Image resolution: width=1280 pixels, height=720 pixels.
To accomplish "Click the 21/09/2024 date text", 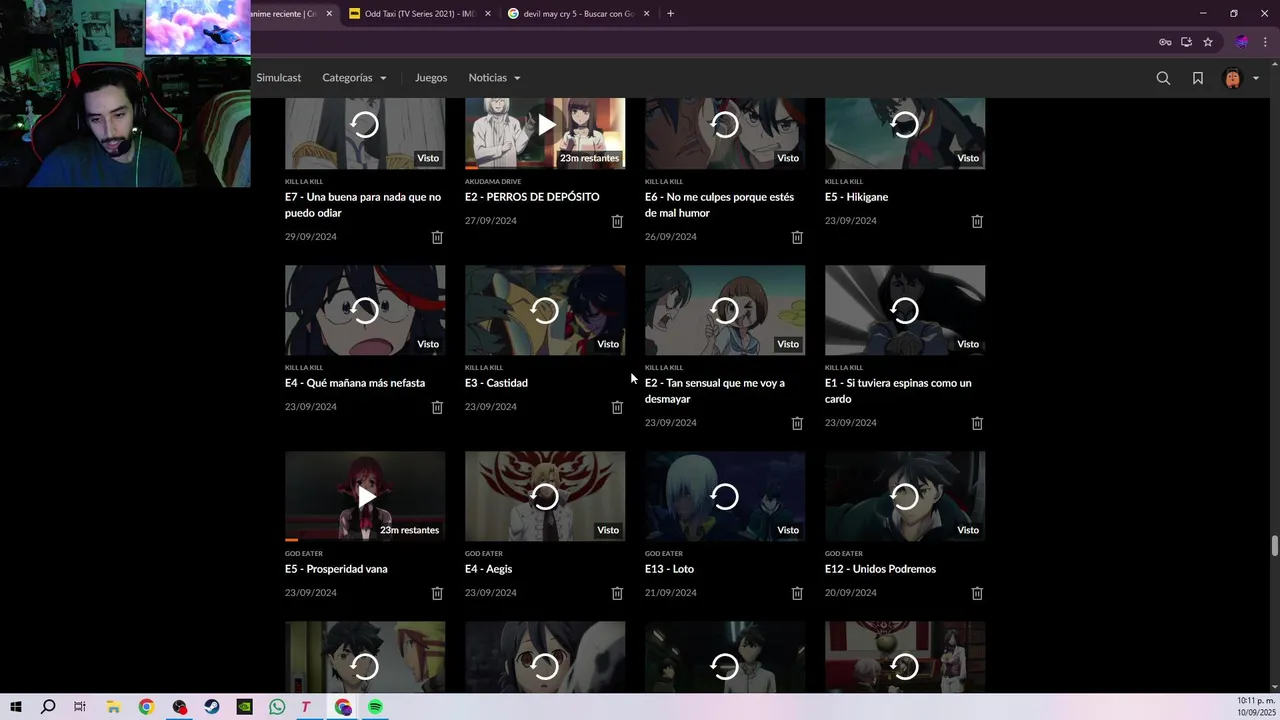I will (x=671, y=593).
